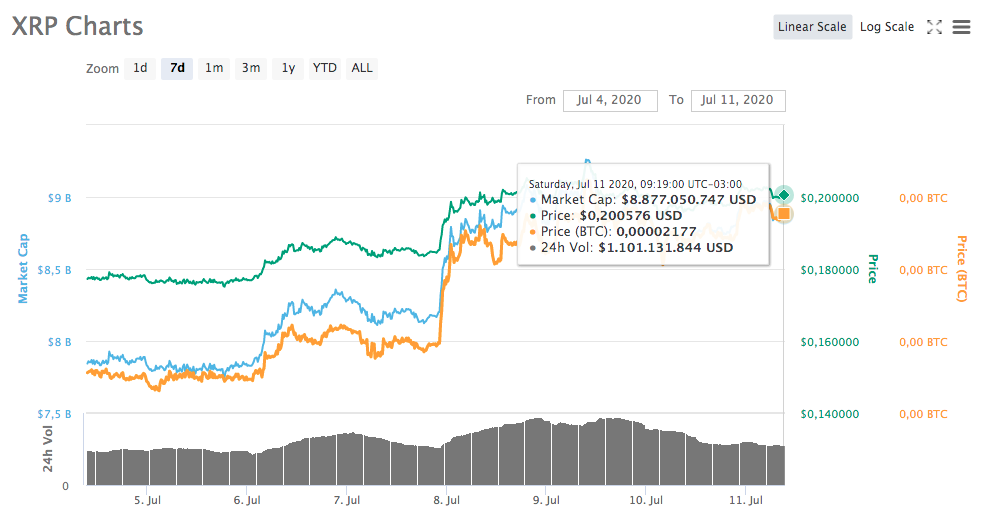Click the $0,200000 price label

pyautogui.click(x=830, y=198)
